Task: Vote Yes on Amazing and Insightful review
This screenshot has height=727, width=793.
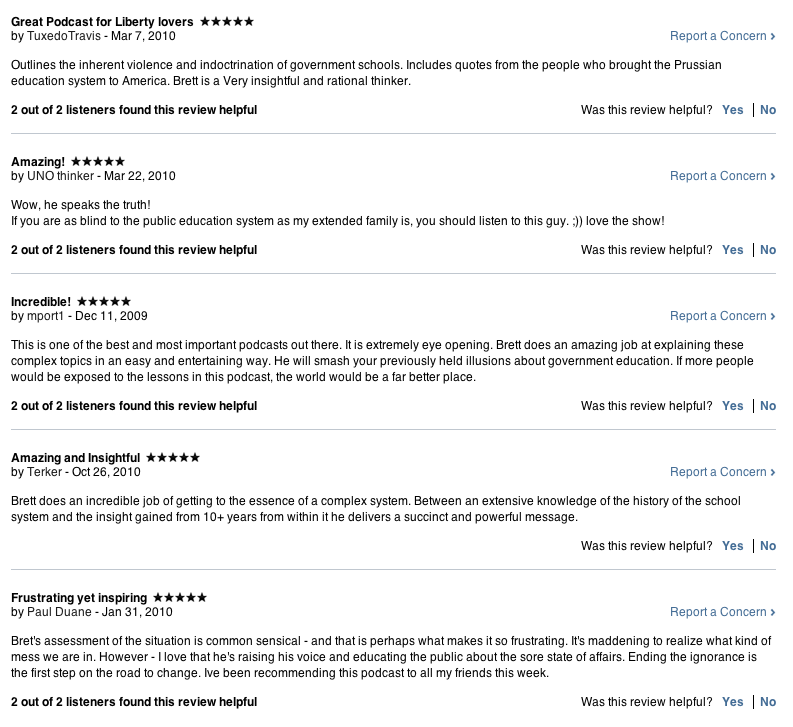Action: pos(733,546)
